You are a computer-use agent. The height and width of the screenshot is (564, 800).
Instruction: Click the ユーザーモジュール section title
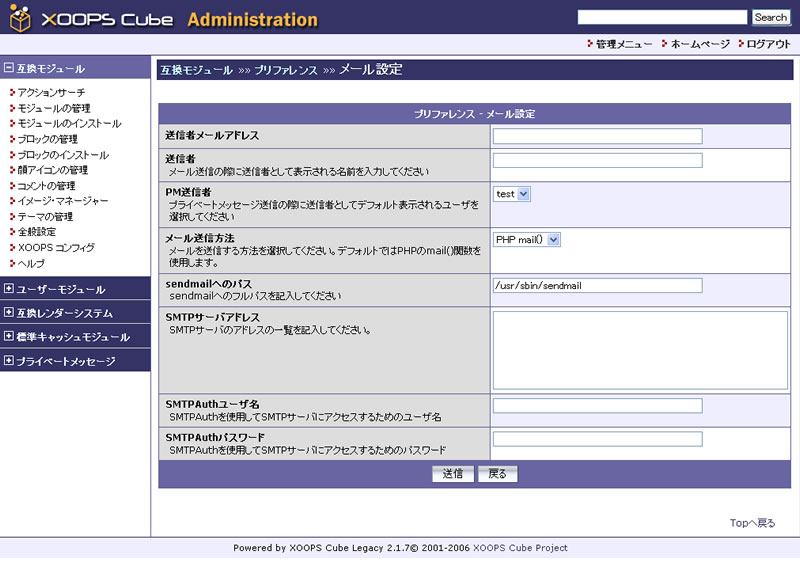click(61, 289)
